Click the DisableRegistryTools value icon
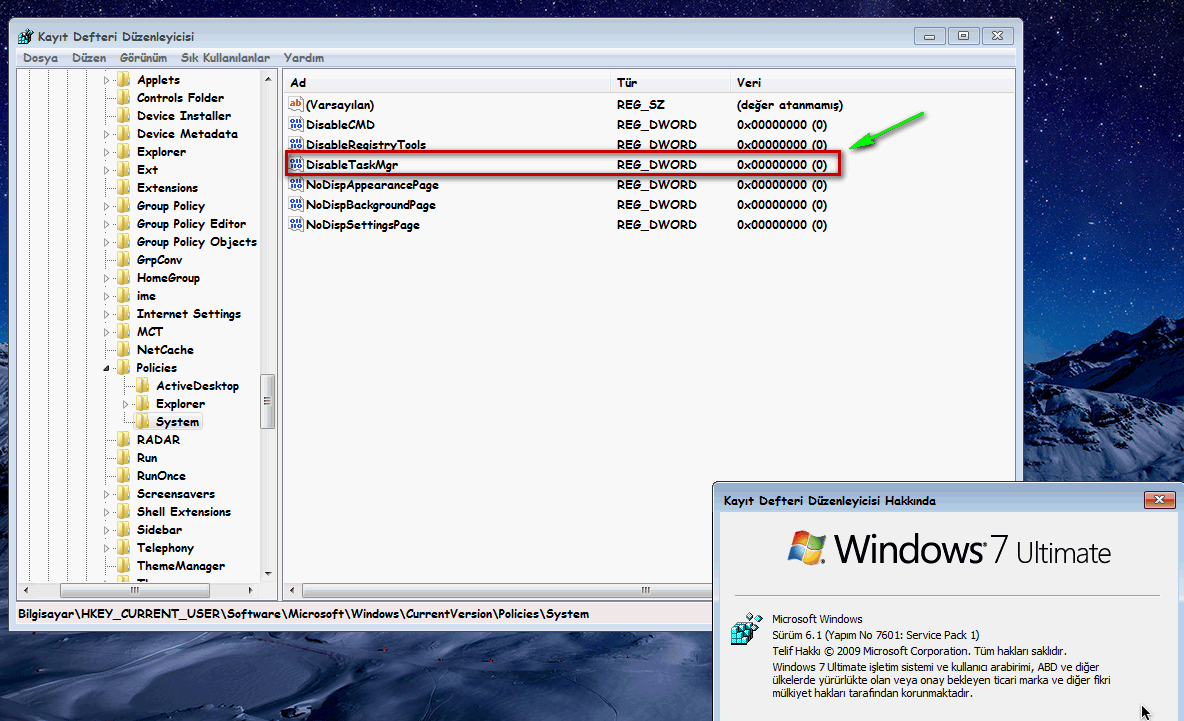The image size is (1184, 721). 296,144
